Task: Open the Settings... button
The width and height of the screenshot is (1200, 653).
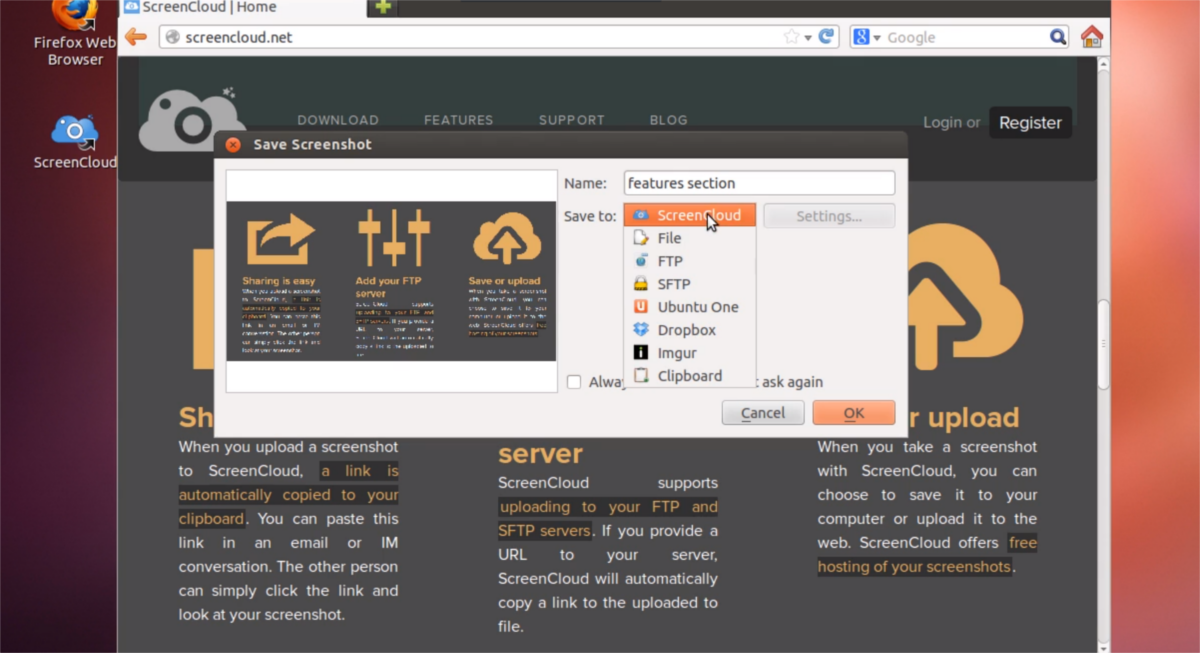Action: coord(829,216)
